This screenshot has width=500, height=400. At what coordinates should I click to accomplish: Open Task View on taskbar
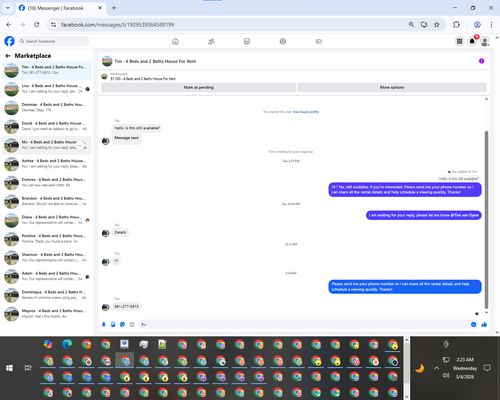pos(28,368)
